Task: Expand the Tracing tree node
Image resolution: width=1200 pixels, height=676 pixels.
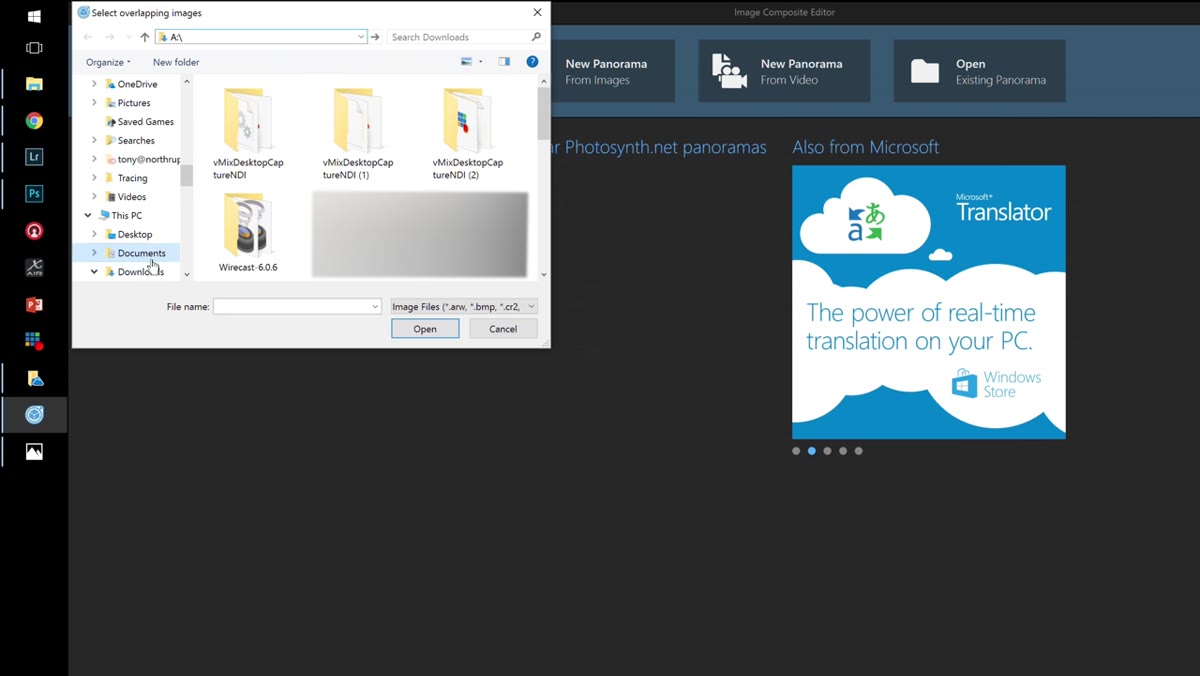Action: 95,177
